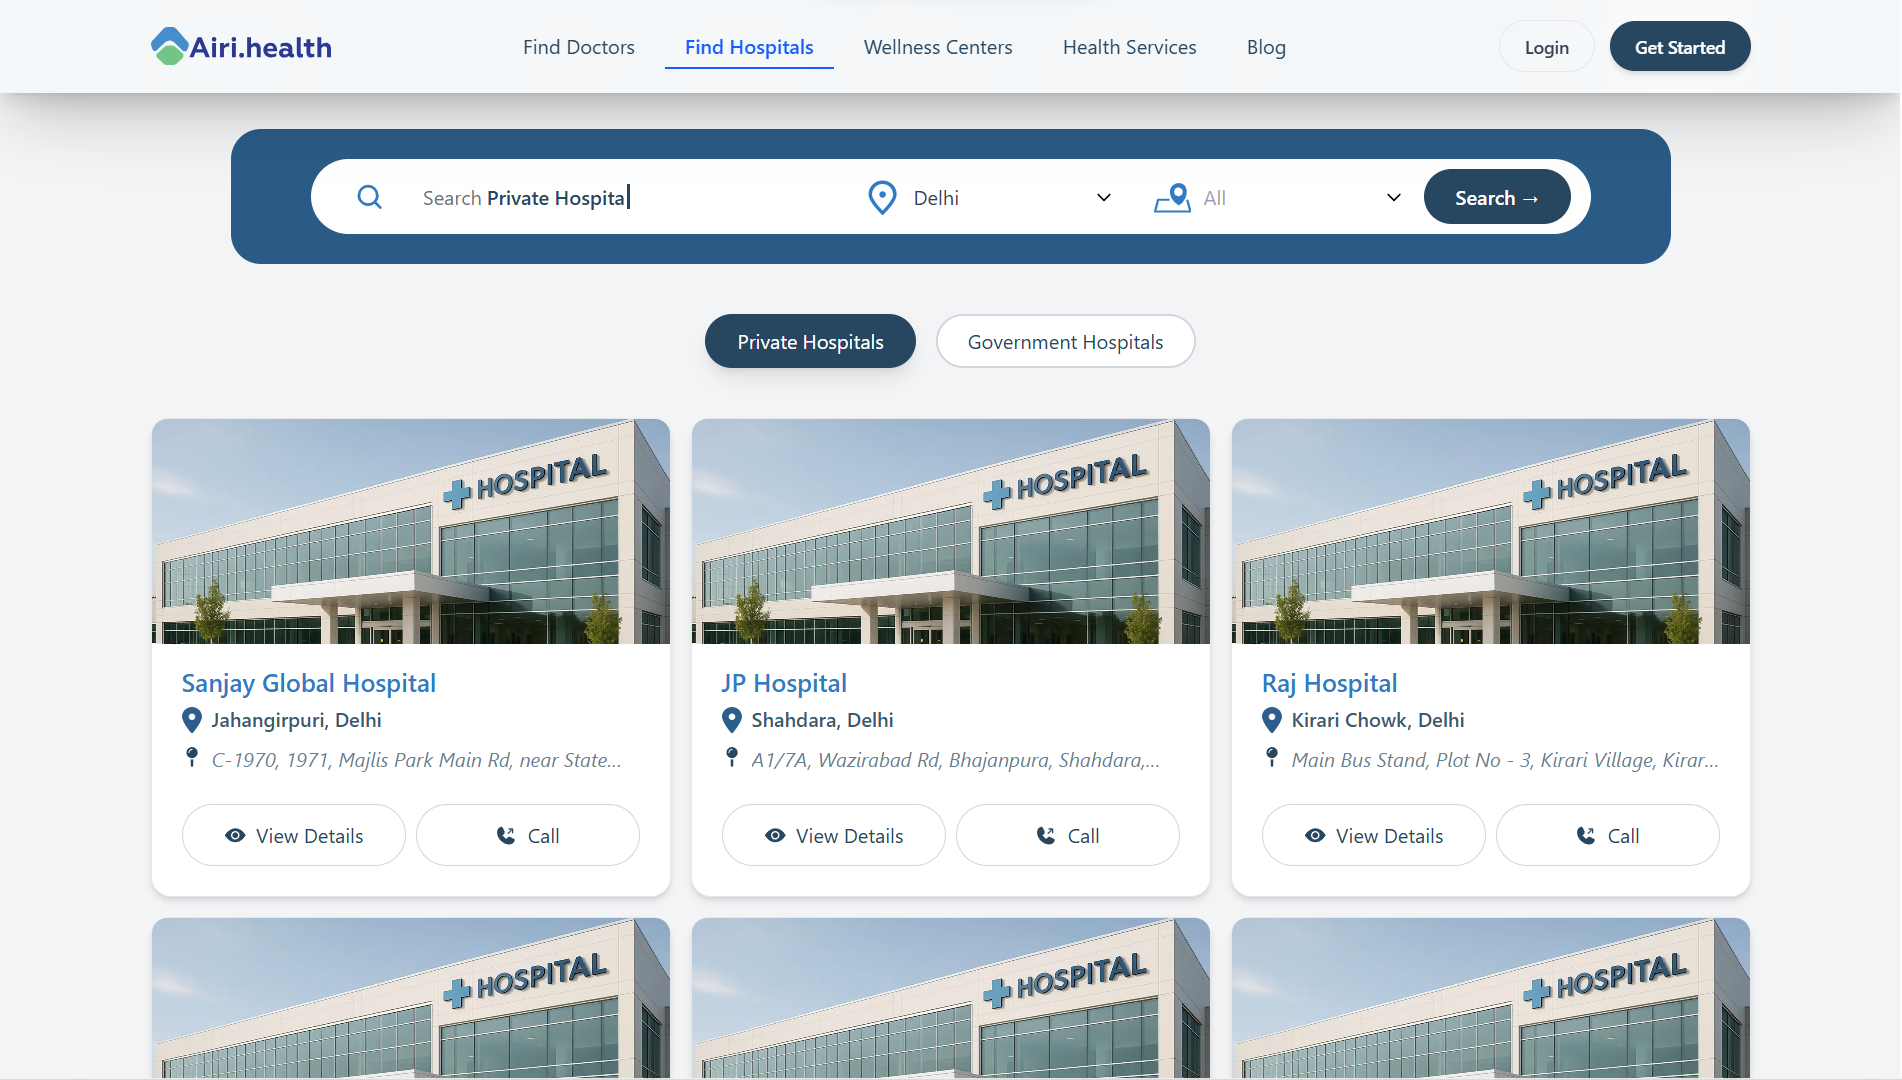Open JP Hospital title link
Image resolution: width=1902 pixels, height=1080 pixels.
click(784, 683)
